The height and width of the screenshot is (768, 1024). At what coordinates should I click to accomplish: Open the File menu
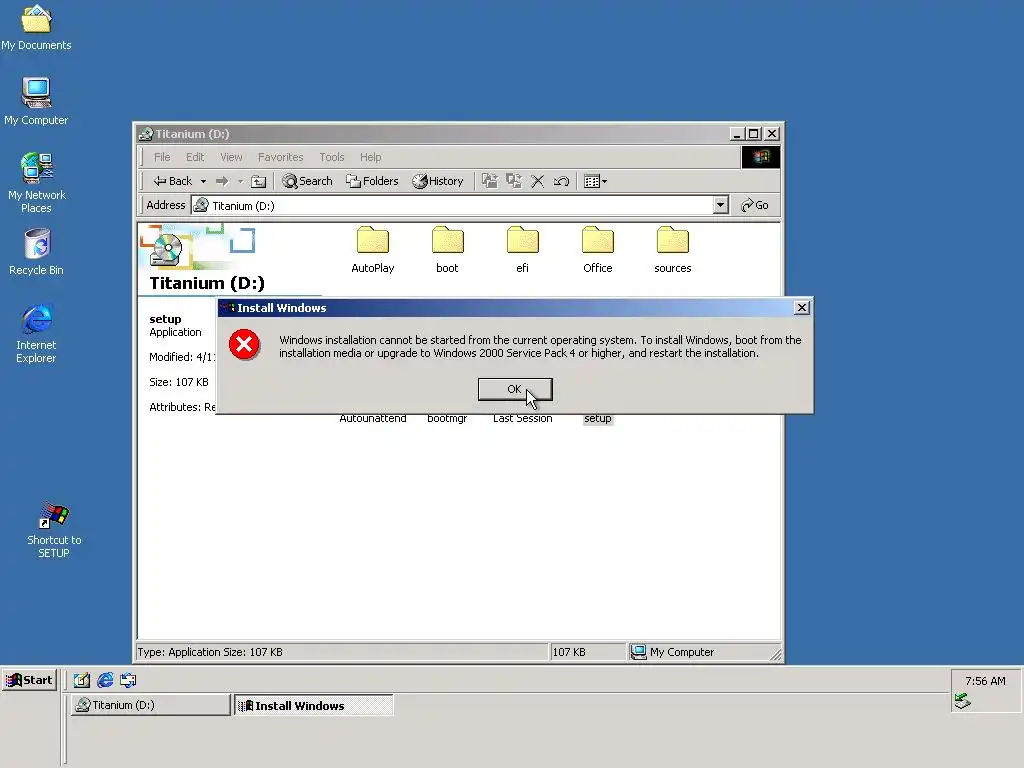coord(162,157)
